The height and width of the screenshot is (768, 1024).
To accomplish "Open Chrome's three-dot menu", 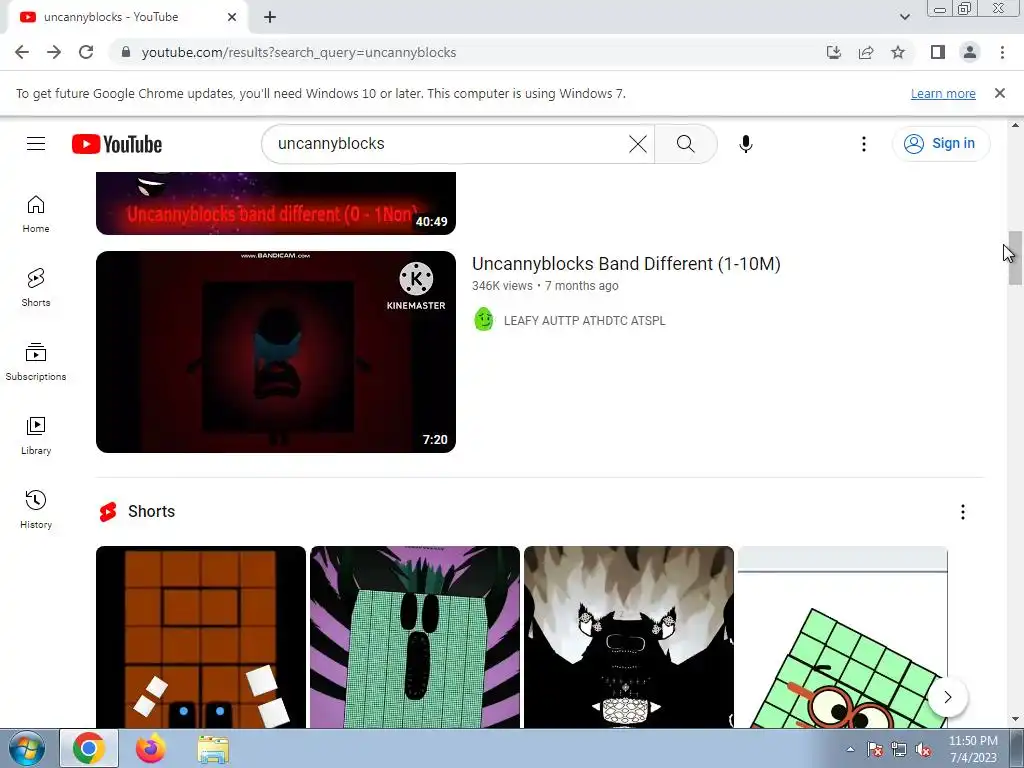I will (1002, 52).
